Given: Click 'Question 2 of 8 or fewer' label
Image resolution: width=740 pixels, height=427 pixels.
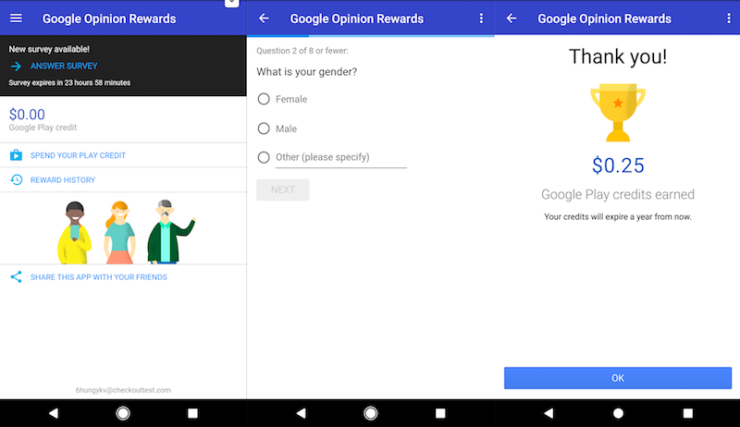Looking at the screenshot, I should tap(303, 51).
